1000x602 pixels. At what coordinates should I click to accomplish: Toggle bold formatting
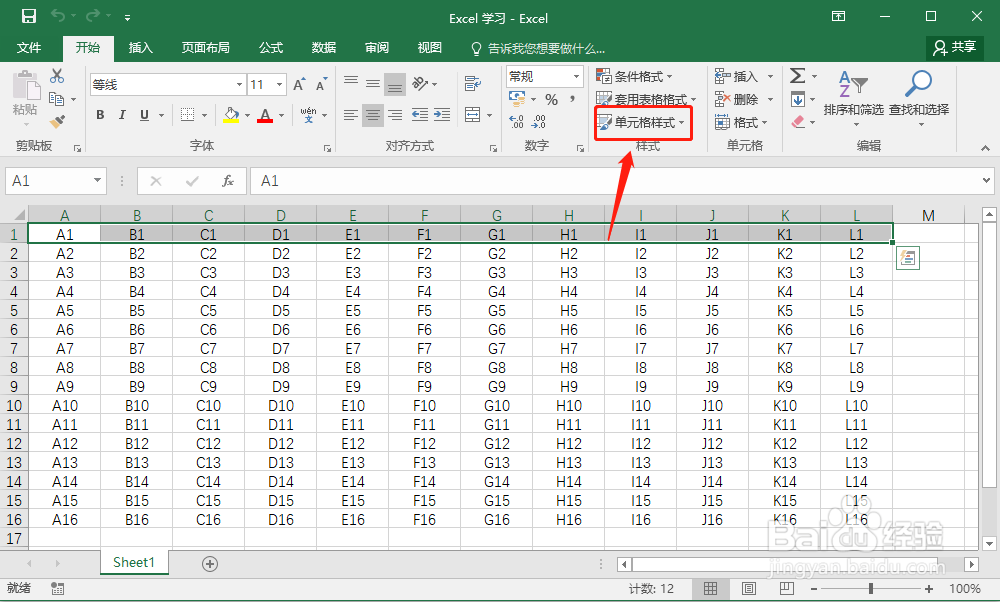tap(100, 115)
